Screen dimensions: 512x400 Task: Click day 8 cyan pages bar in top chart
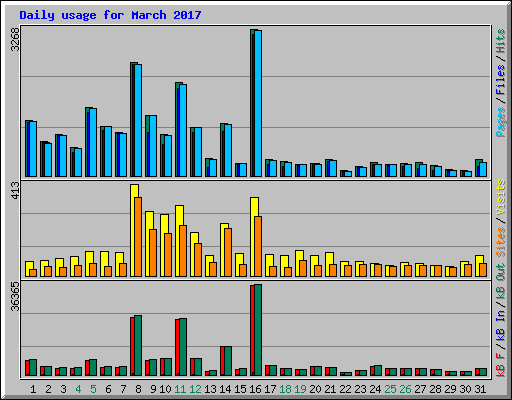point(138,120)
